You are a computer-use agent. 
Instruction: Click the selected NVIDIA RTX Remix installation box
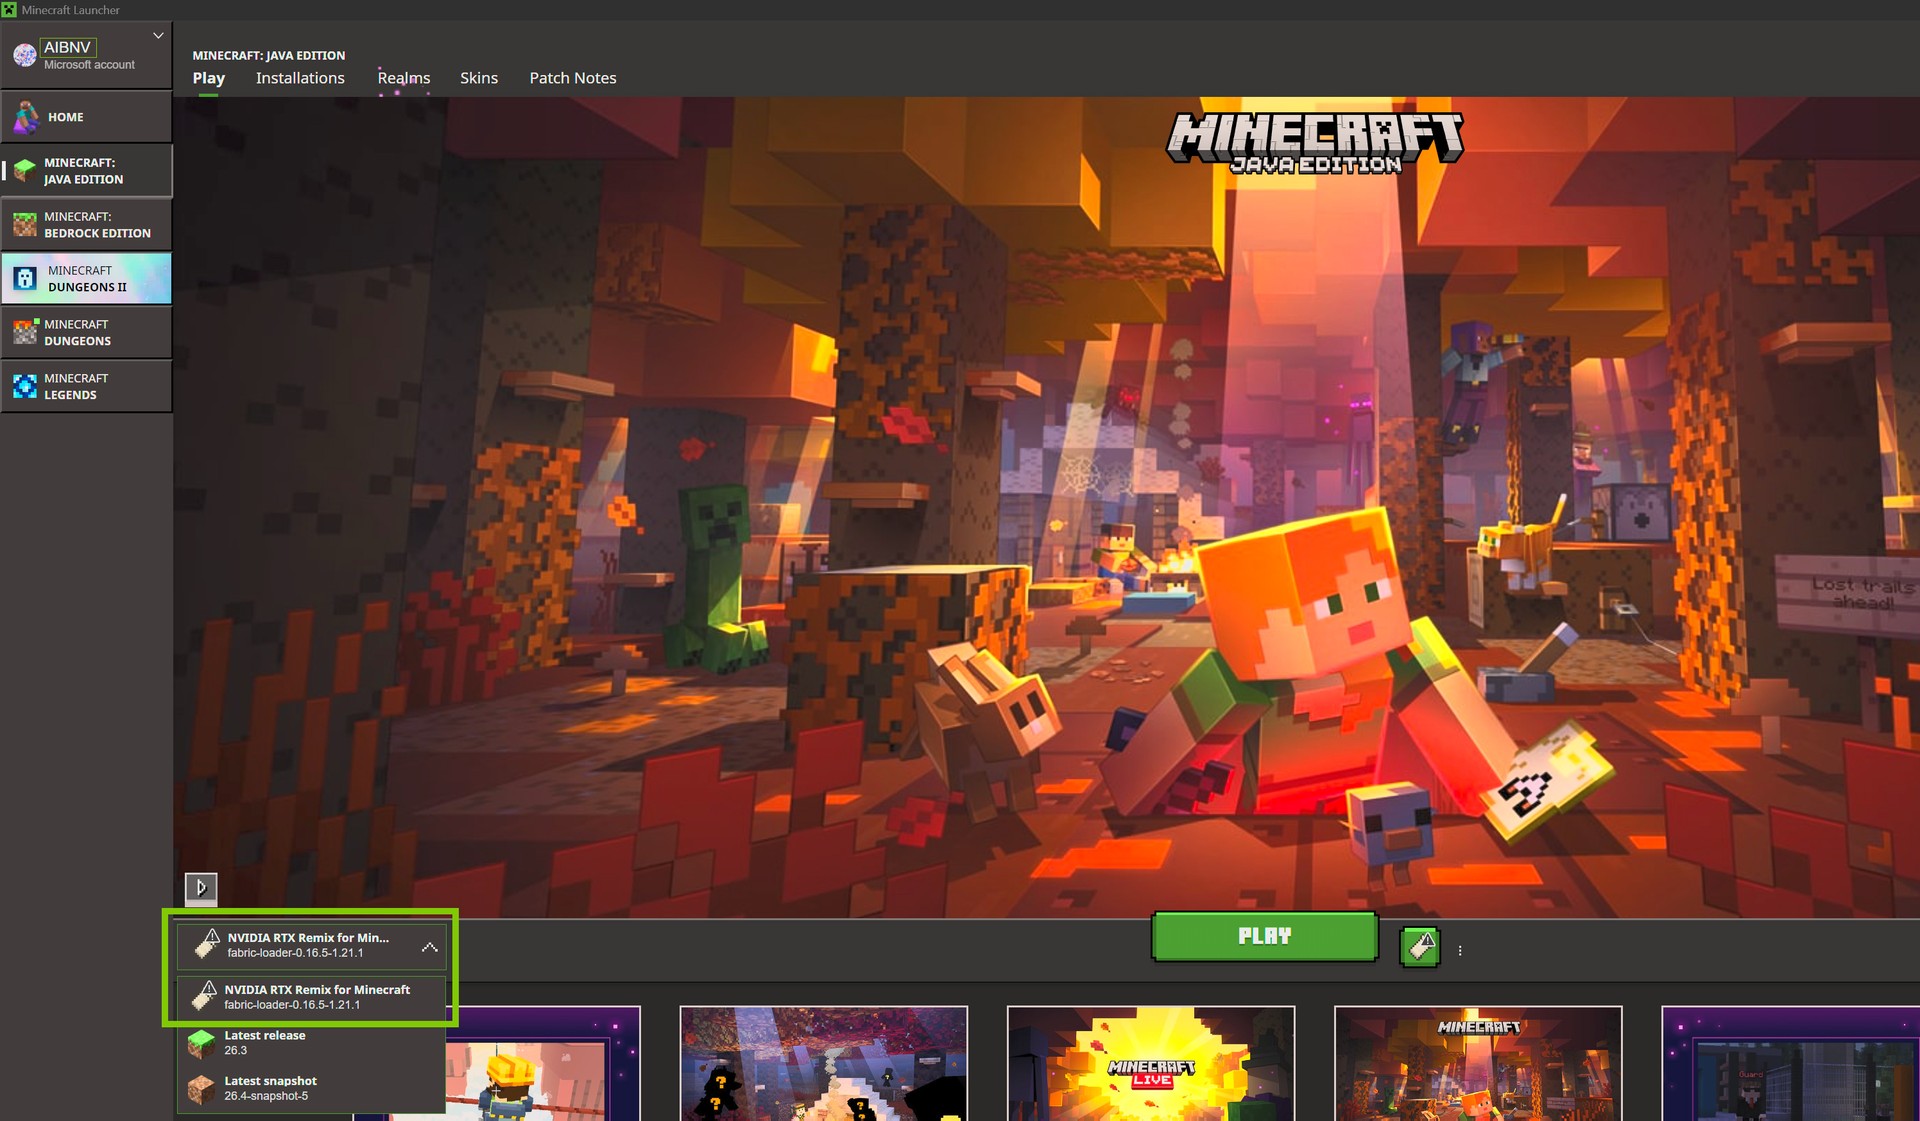[312, 946]
